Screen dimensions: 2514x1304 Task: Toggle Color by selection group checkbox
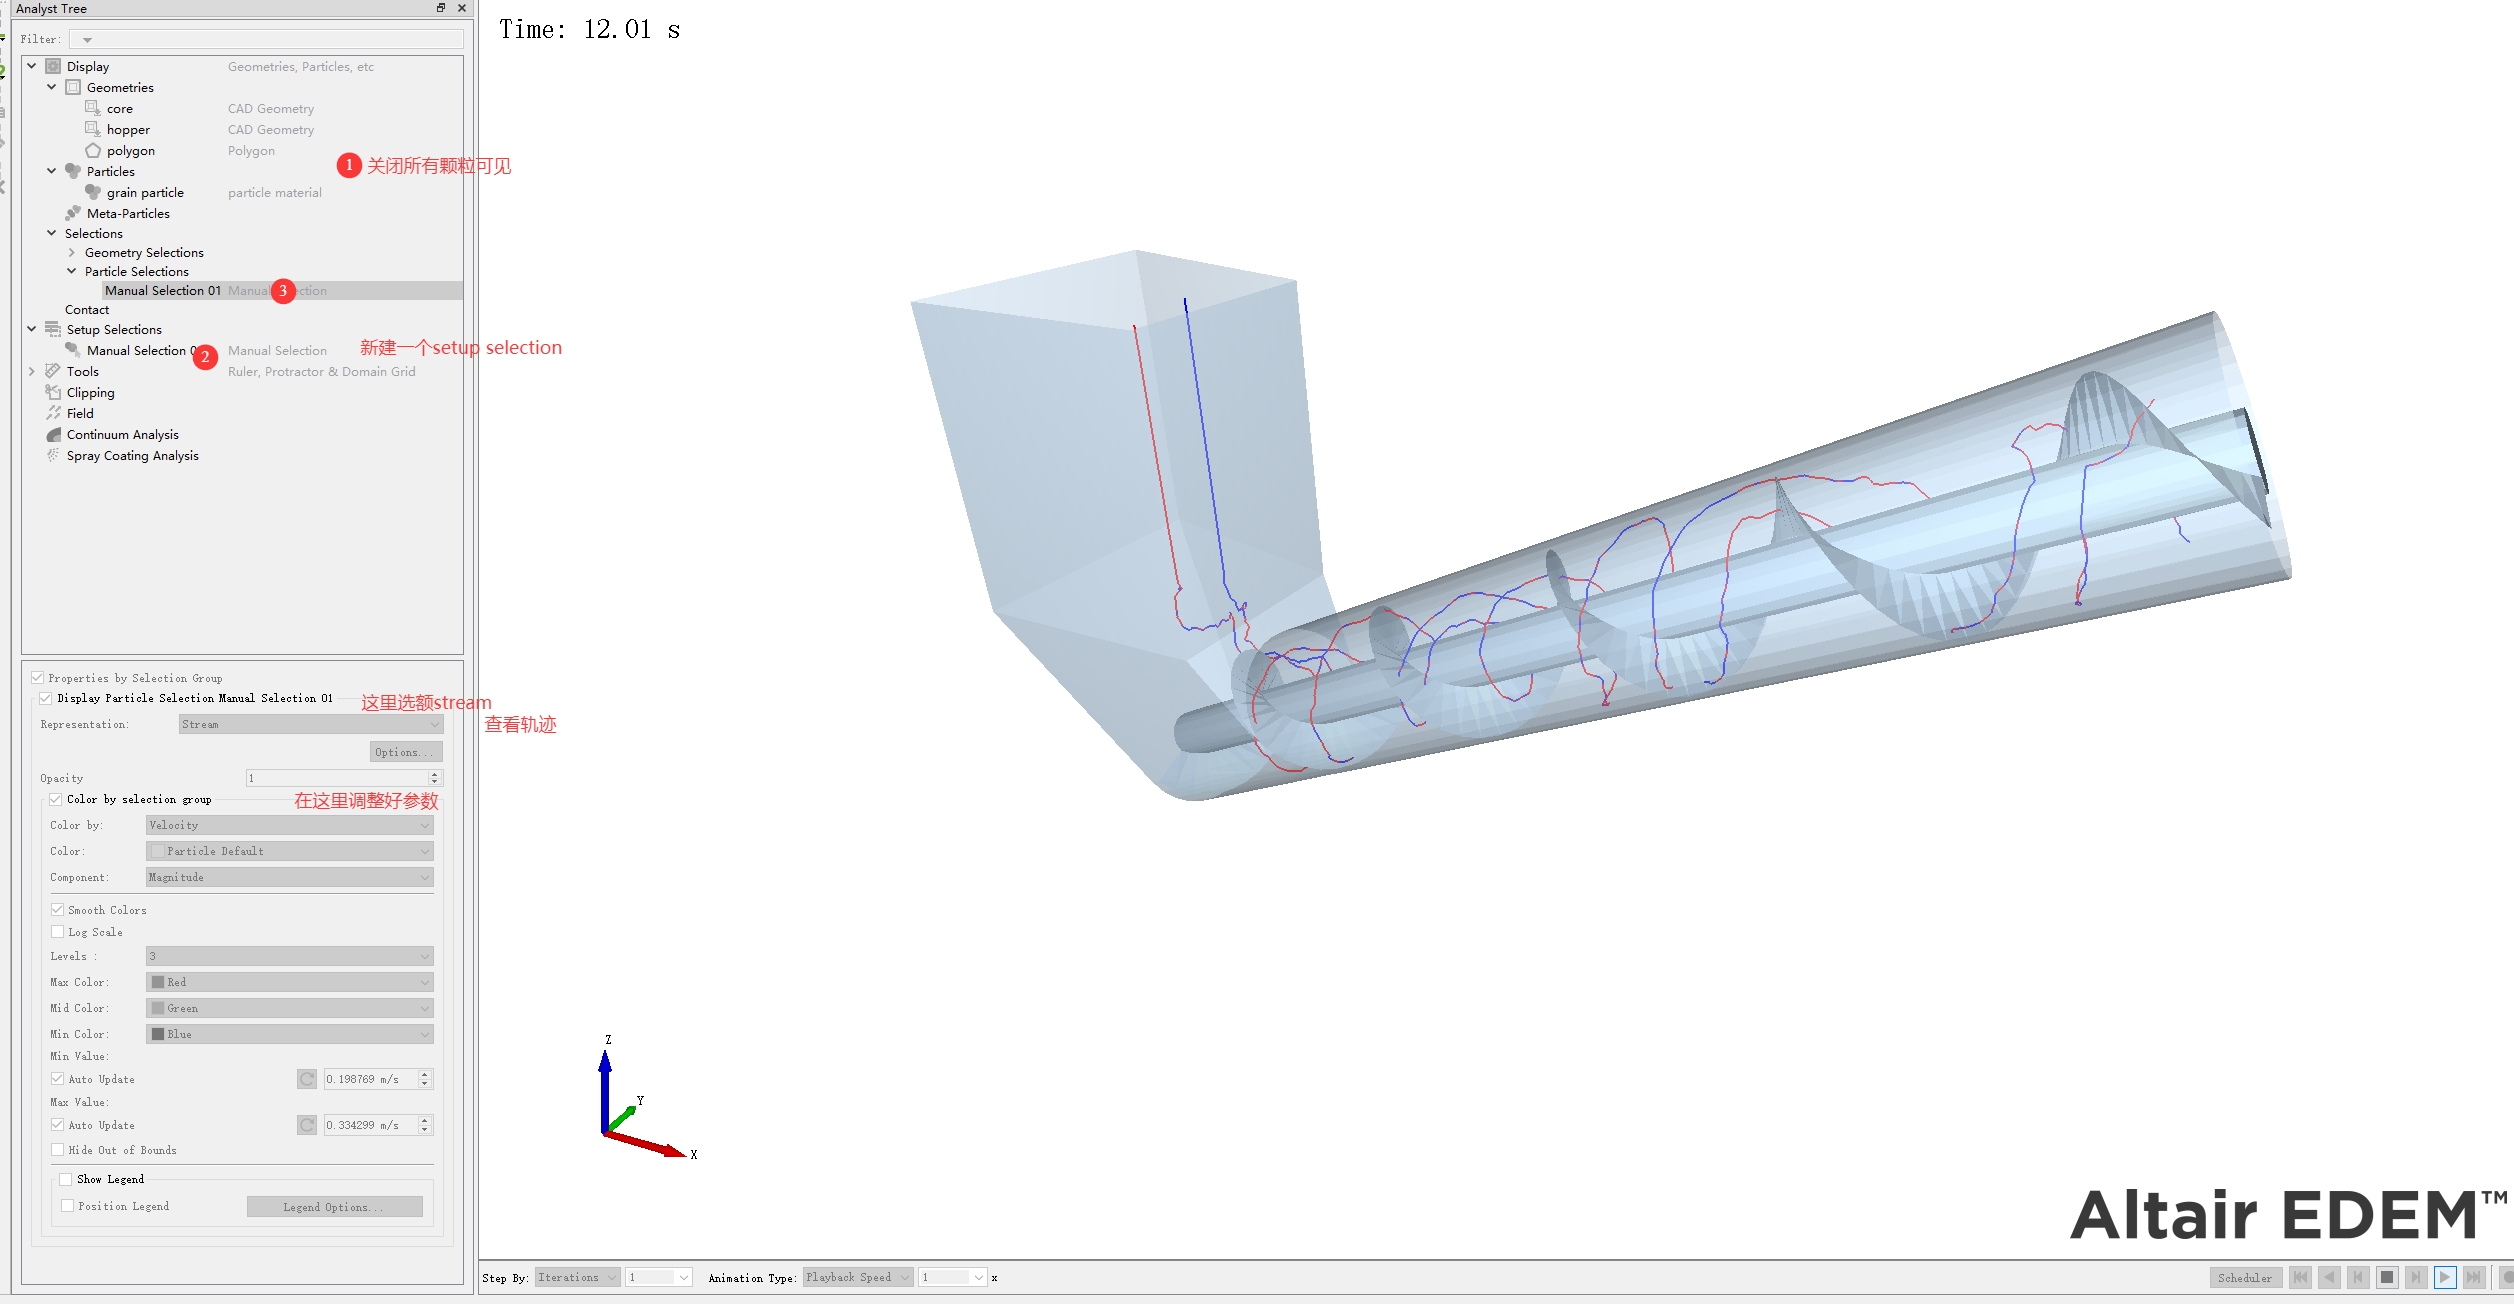tap(56, 799)
